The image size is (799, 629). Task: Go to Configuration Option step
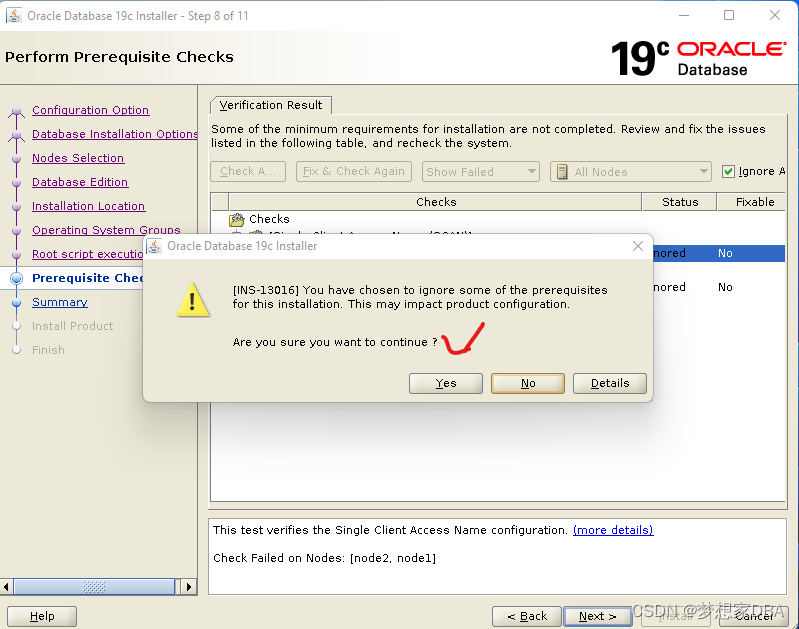click(90, 110)
